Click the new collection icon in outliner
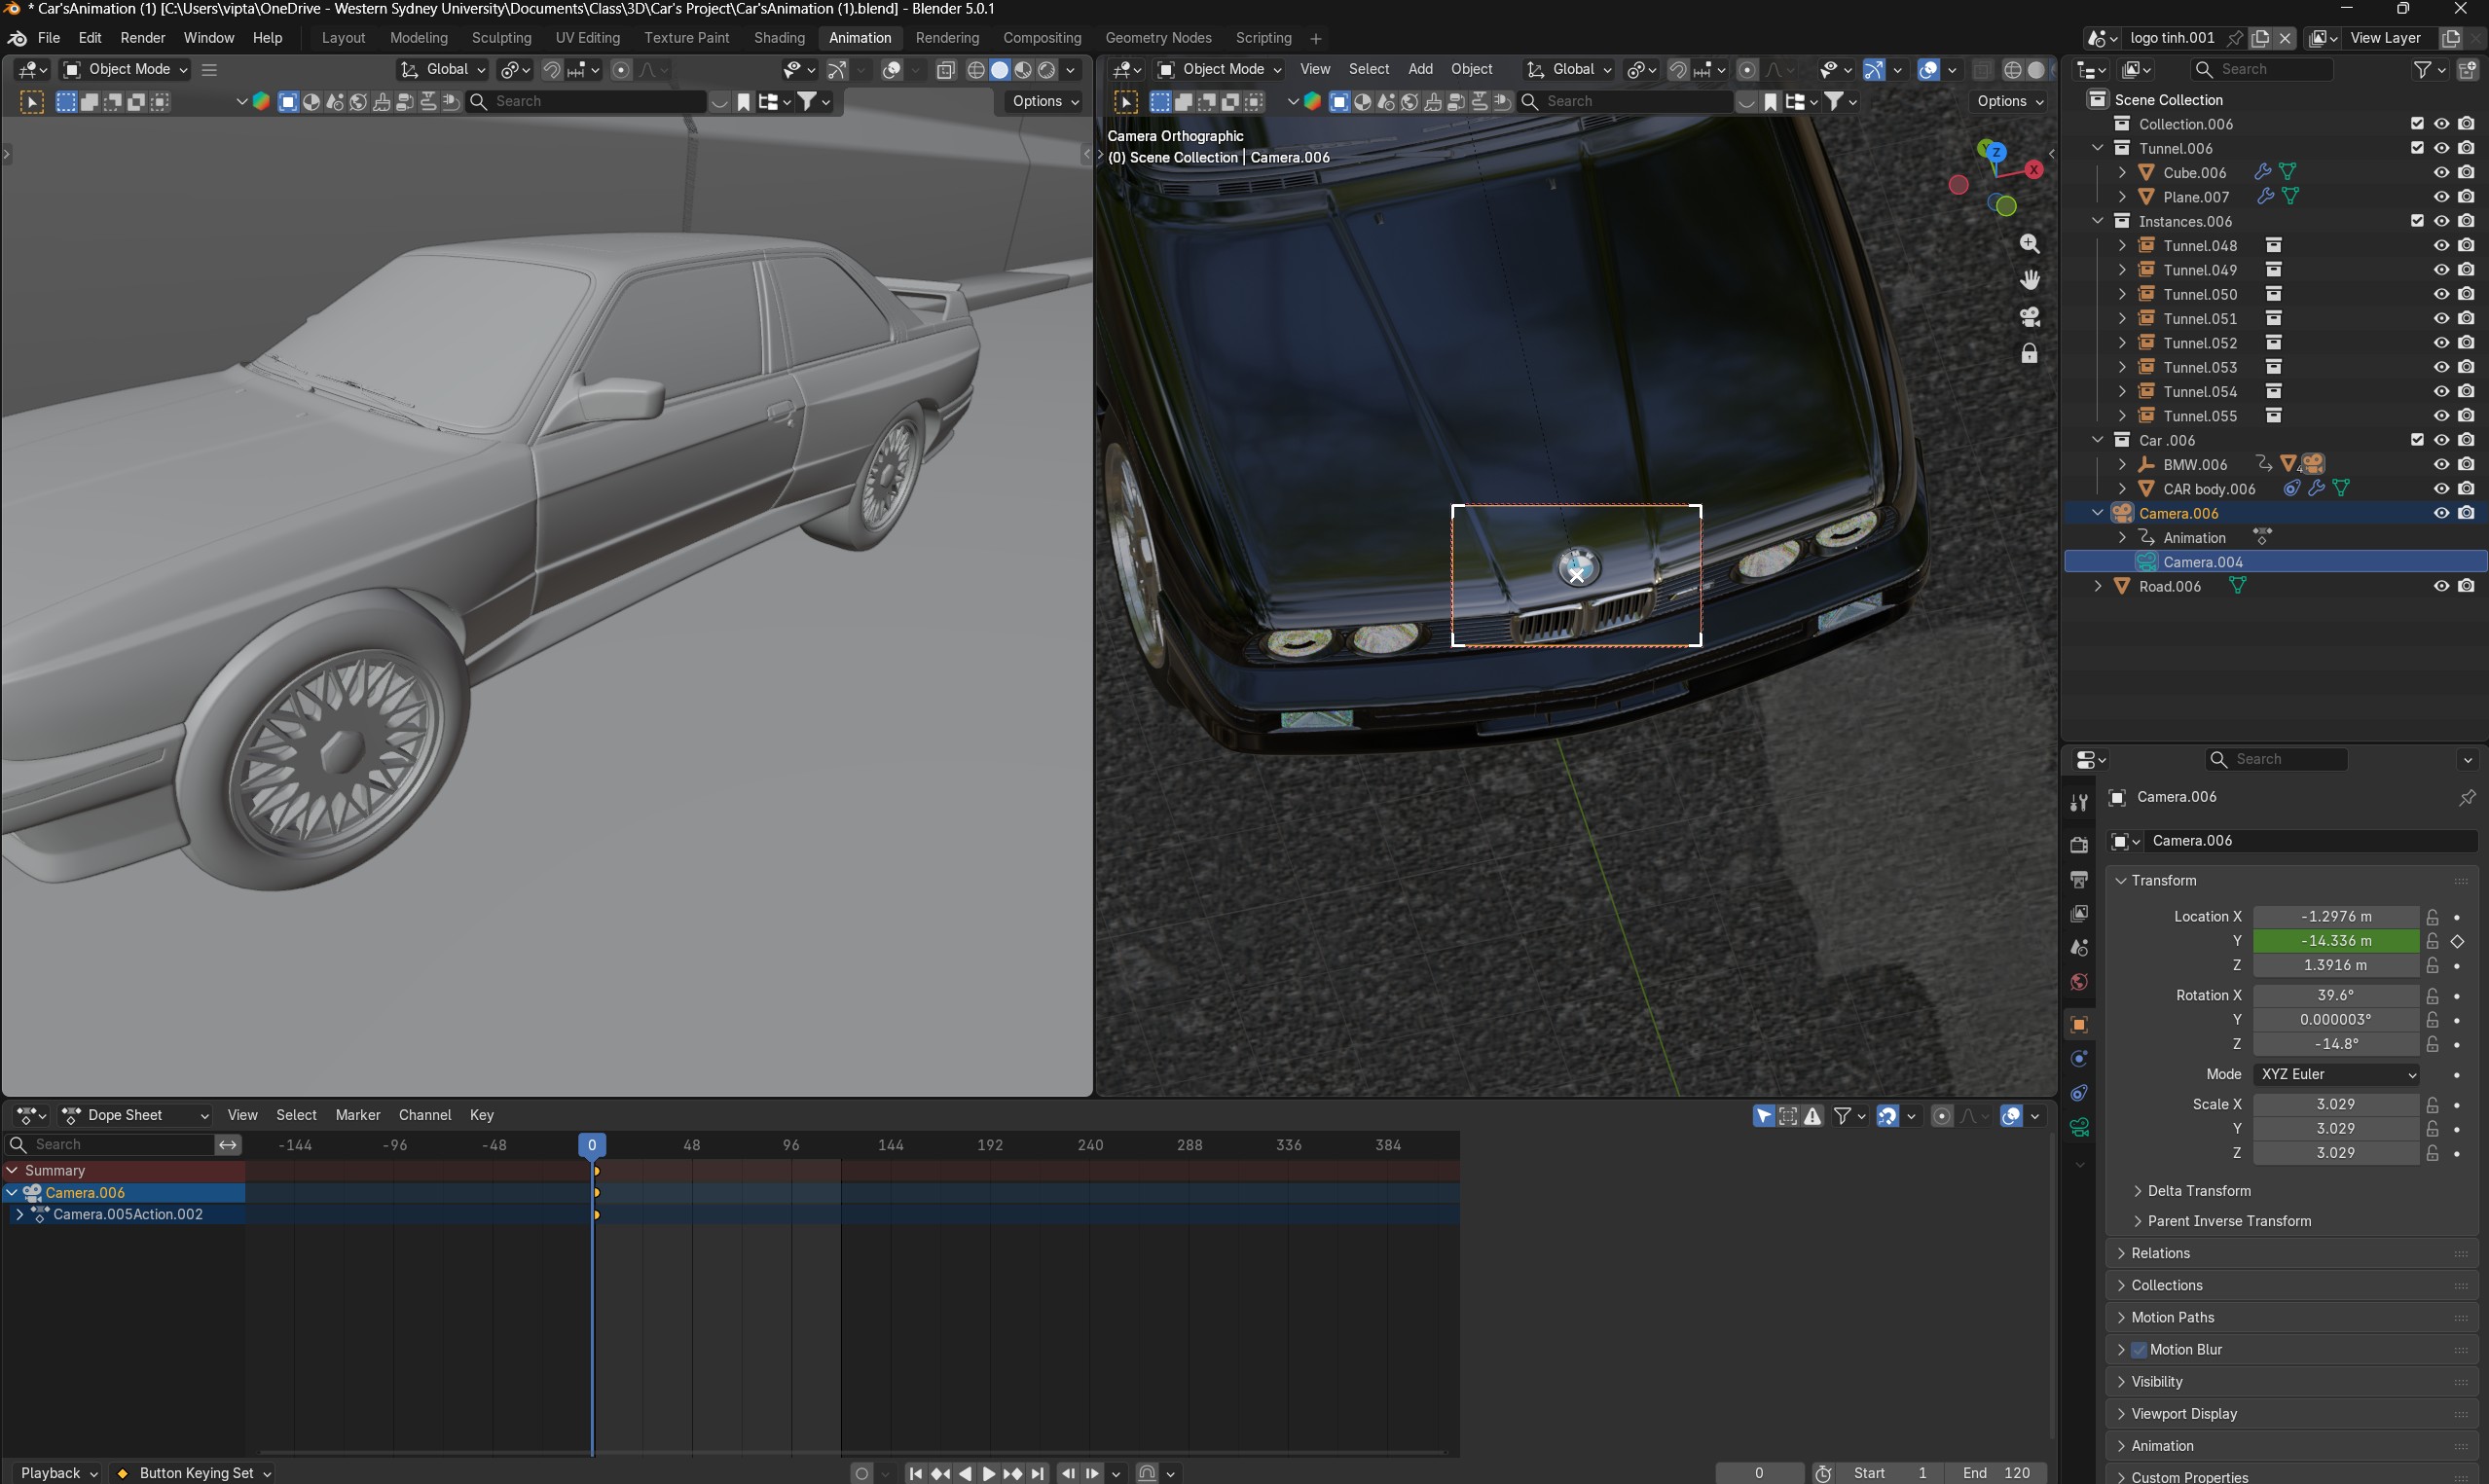This screenshot has height=1484, width=2489. 2467,69
